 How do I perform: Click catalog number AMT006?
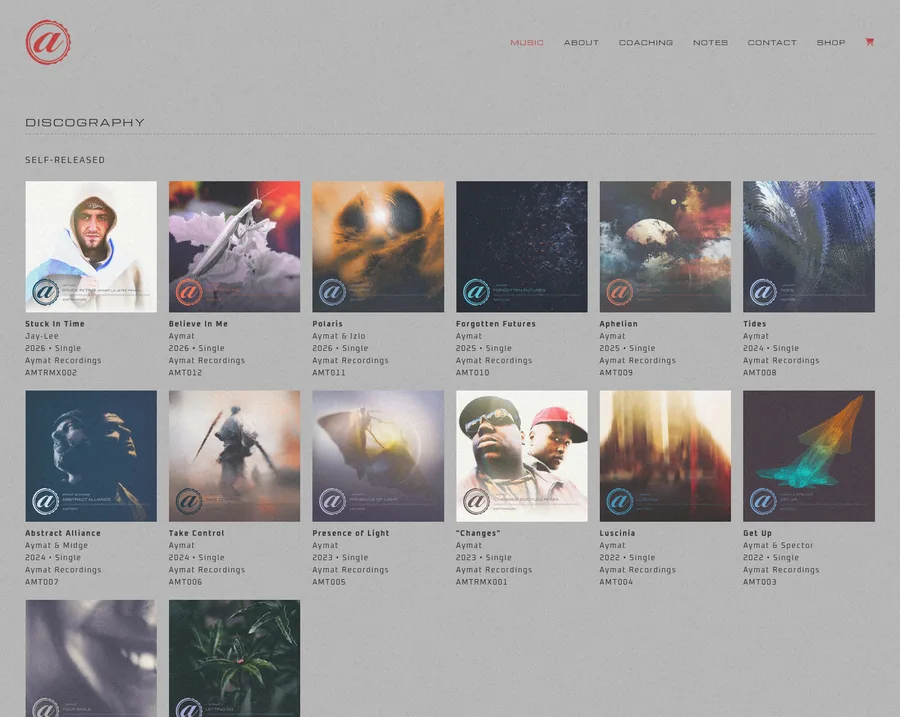(185, 582)
